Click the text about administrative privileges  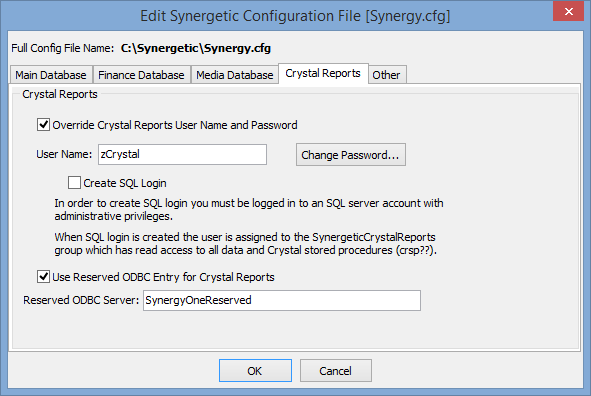click(x=249, y=209)
